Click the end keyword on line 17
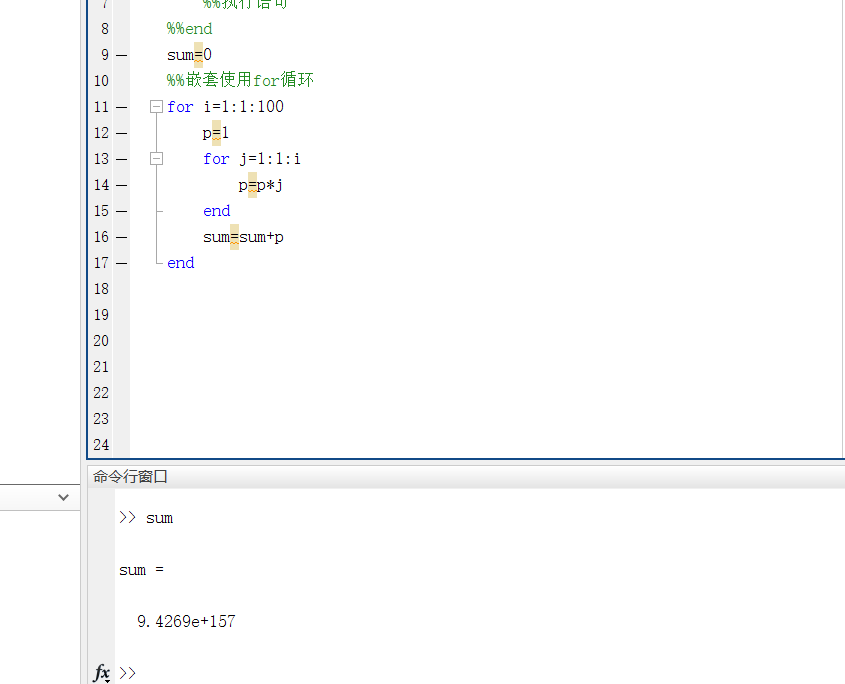This screenshot has height=684, width=845. pos(180,262)
